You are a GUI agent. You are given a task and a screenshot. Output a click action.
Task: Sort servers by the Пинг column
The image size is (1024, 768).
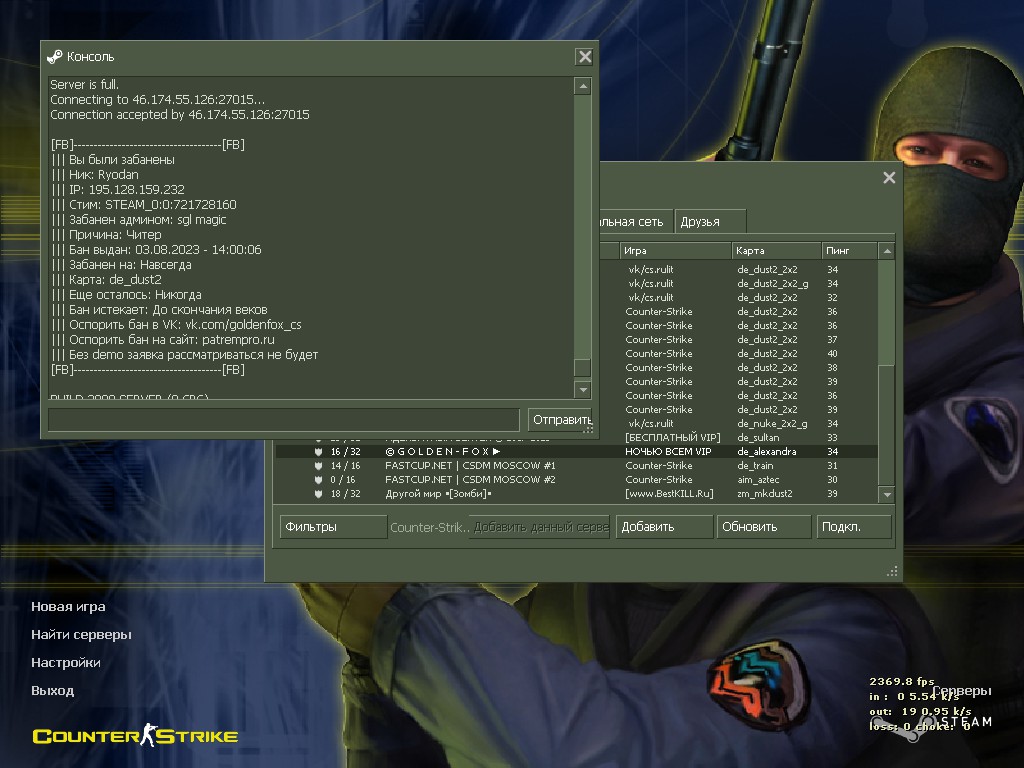(849, 251)
